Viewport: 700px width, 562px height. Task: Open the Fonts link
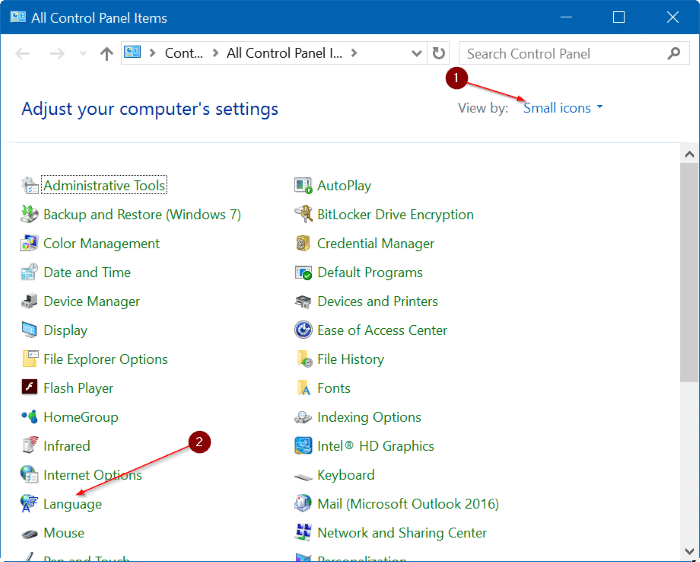[x=333, y=388]
